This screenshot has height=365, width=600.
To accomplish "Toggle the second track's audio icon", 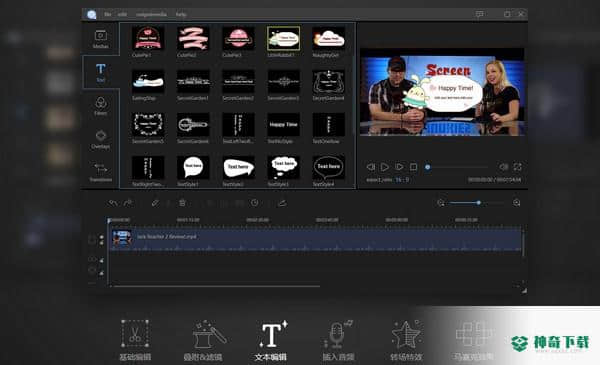I will pyautogui.click(x=101, y=261).
